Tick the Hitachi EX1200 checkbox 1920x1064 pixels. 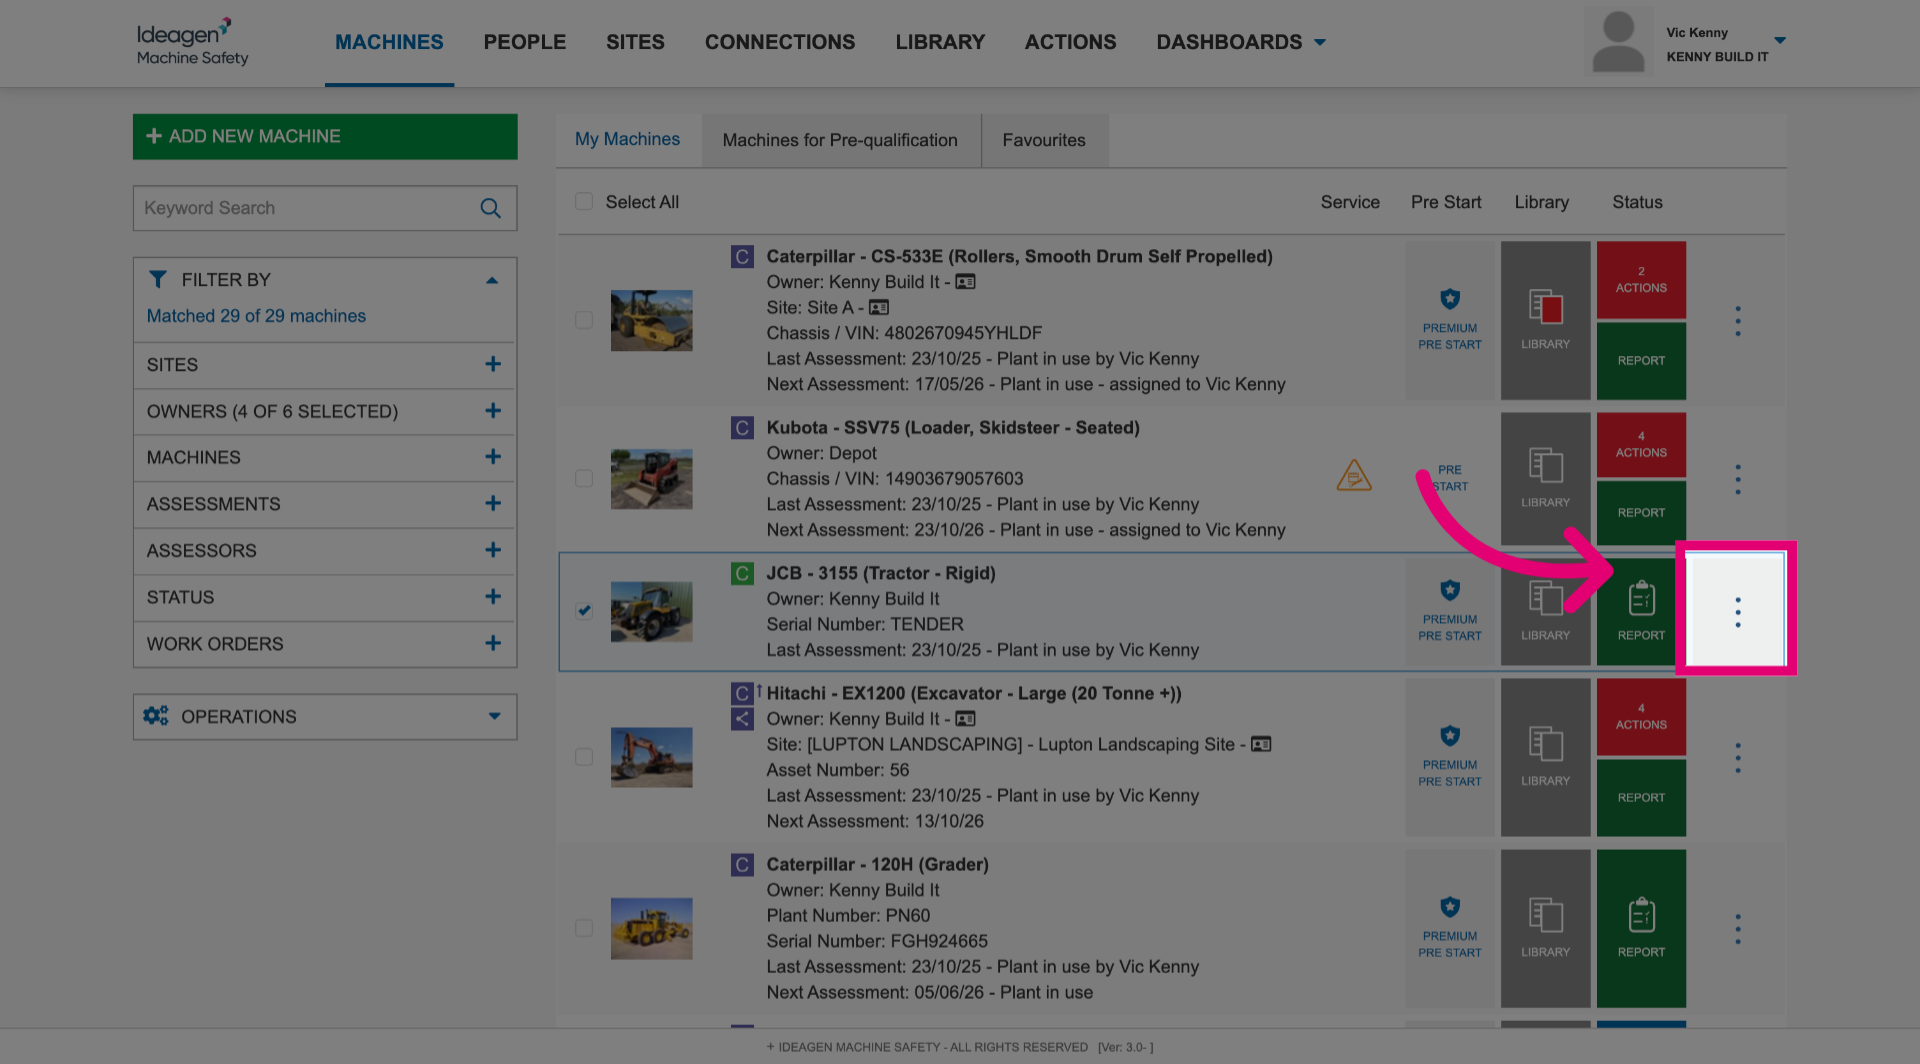[584, 757]
